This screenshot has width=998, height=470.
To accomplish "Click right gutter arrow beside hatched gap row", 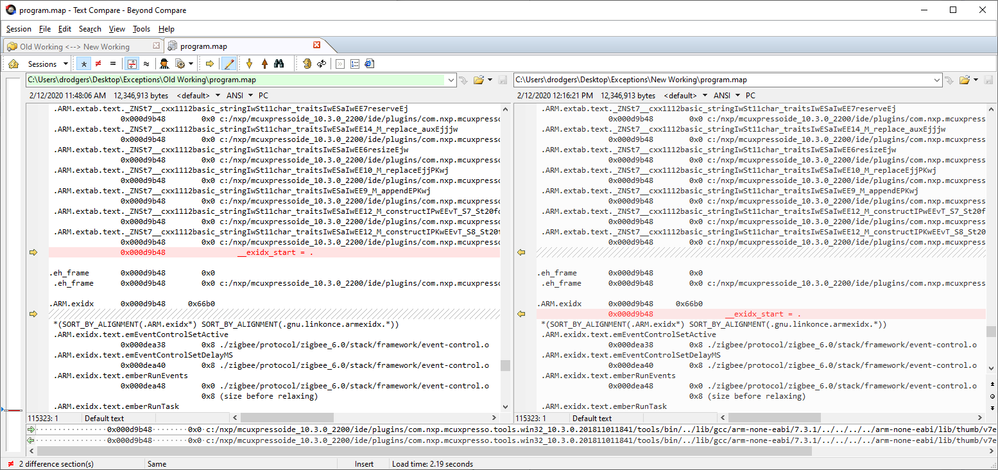I will pos(520,253).
